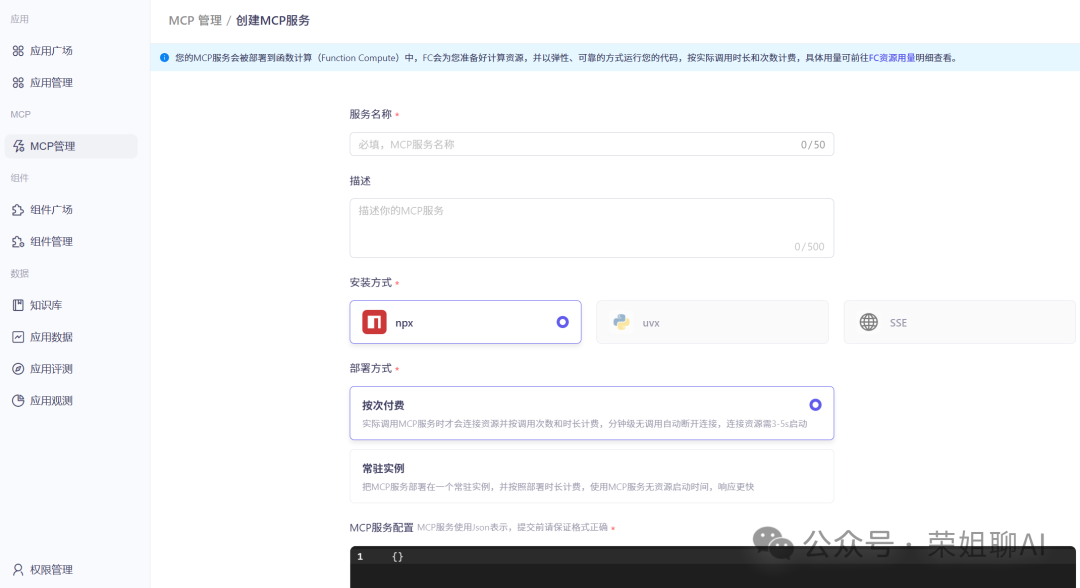
Task: Choose the SSE installation method
Action: tap(958, 321)
